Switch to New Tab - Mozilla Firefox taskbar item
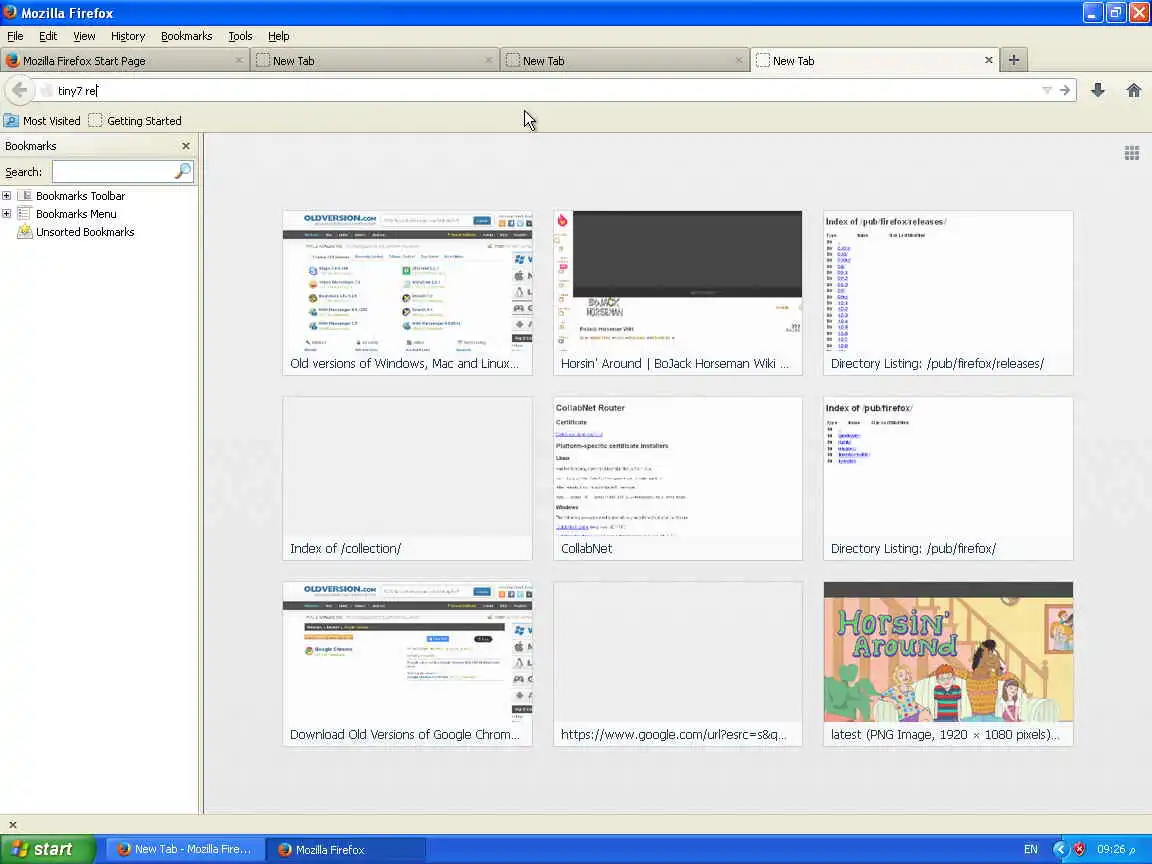 click(x=184, y=849)
